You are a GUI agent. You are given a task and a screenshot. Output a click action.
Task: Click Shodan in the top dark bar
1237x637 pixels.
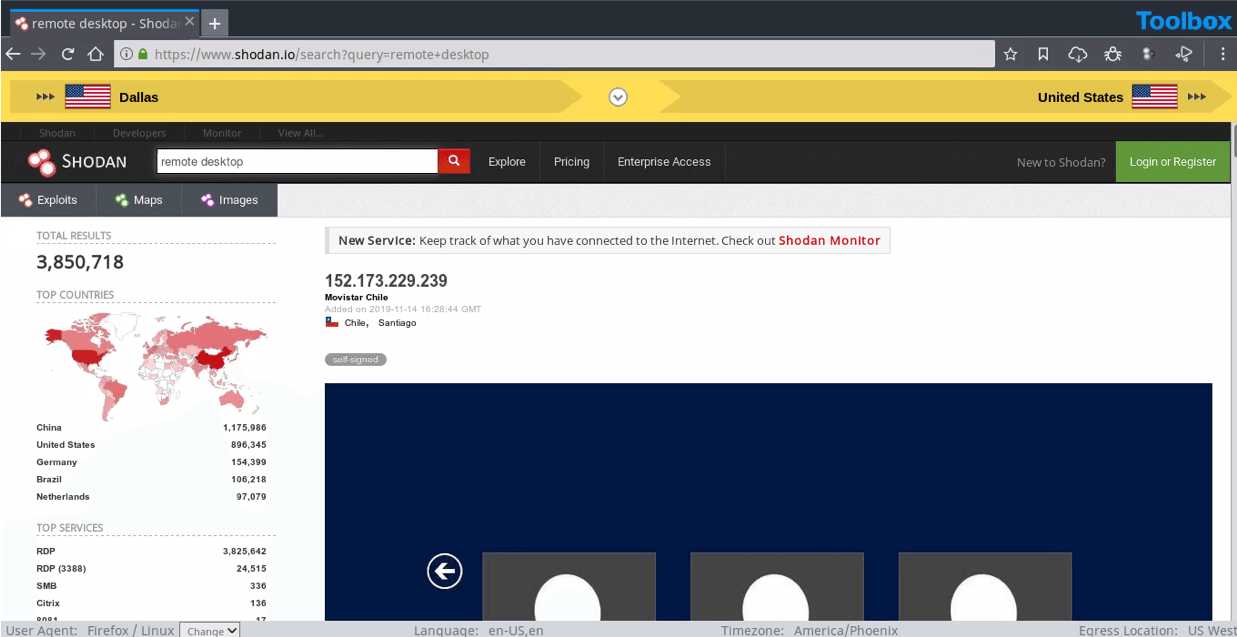tap(57, 133)
